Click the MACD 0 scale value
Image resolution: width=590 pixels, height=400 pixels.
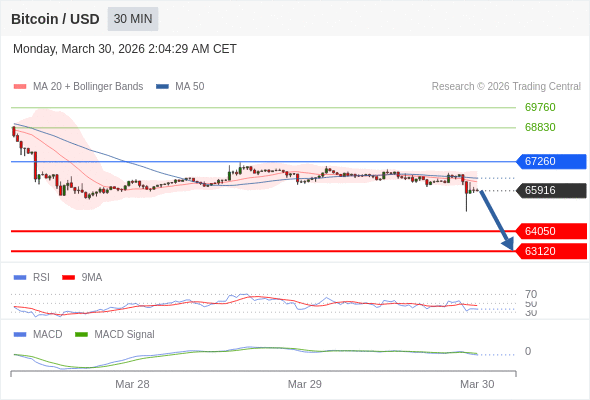[x=528, y=351]
